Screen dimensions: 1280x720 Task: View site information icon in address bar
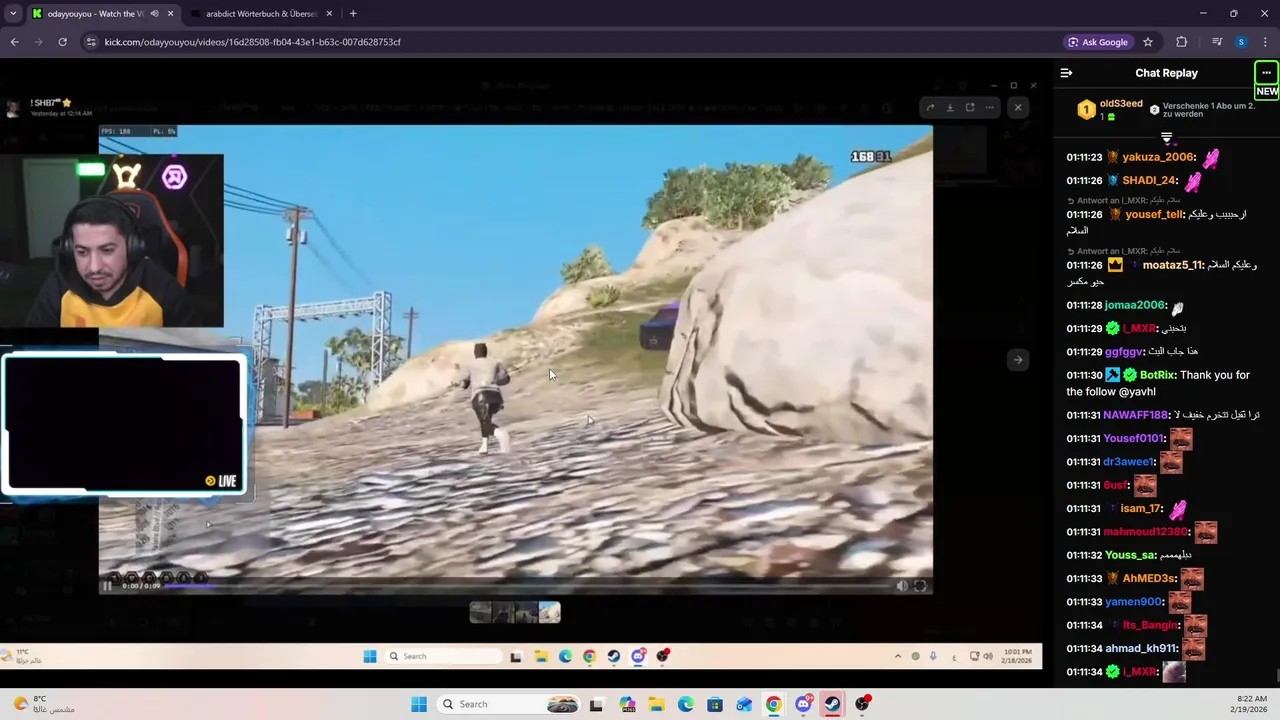click(x=91, y=42)
